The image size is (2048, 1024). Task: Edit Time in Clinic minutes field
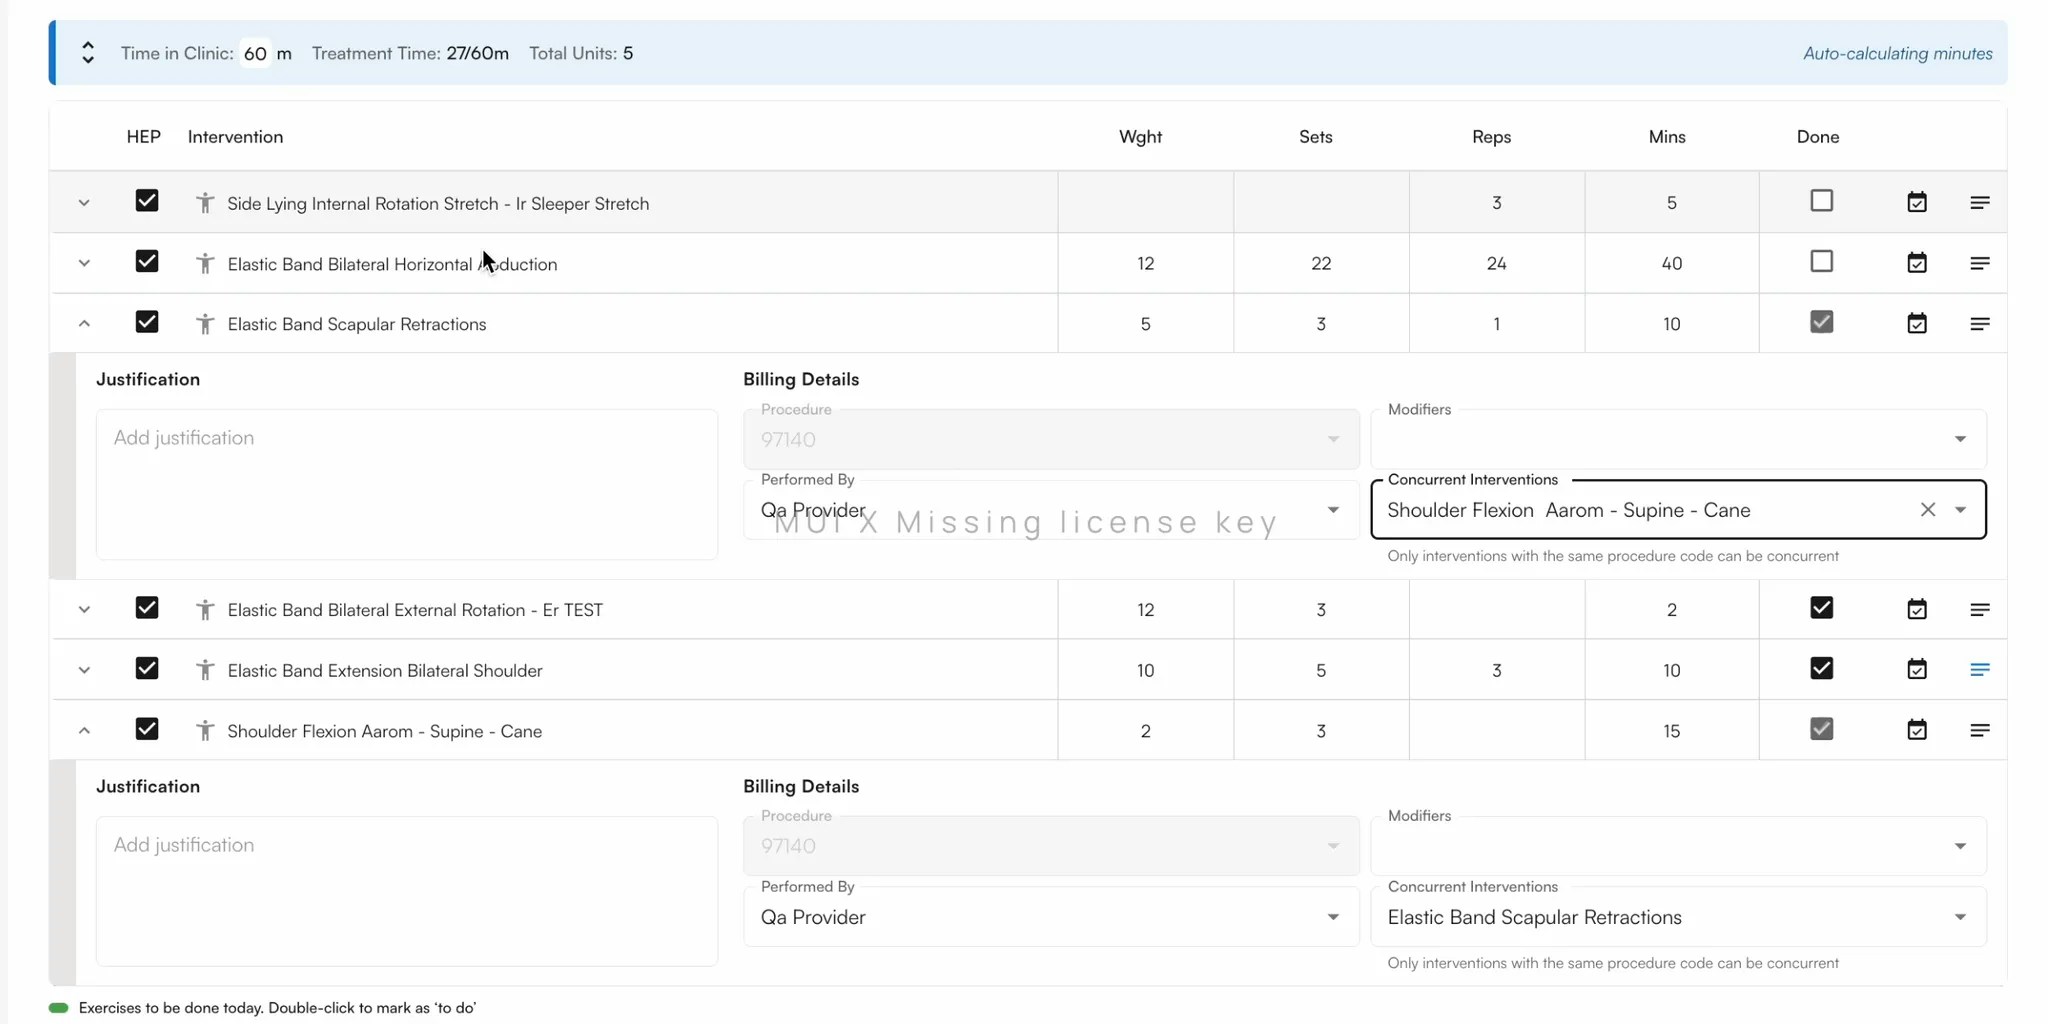255,53
